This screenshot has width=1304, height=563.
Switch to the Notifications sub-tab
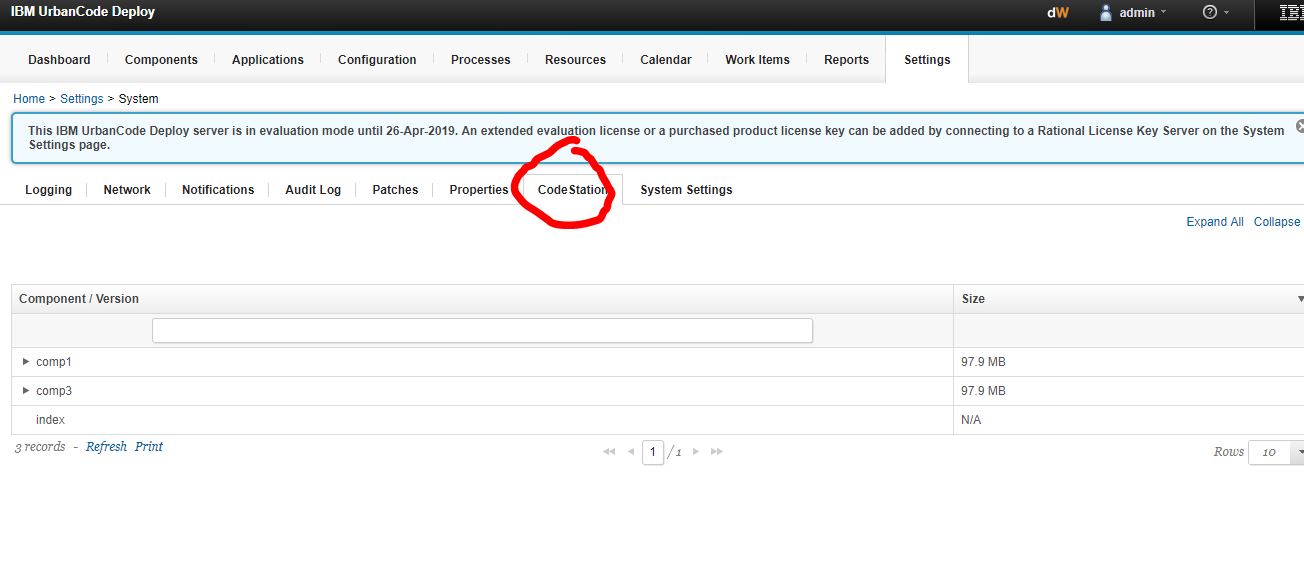218,190
